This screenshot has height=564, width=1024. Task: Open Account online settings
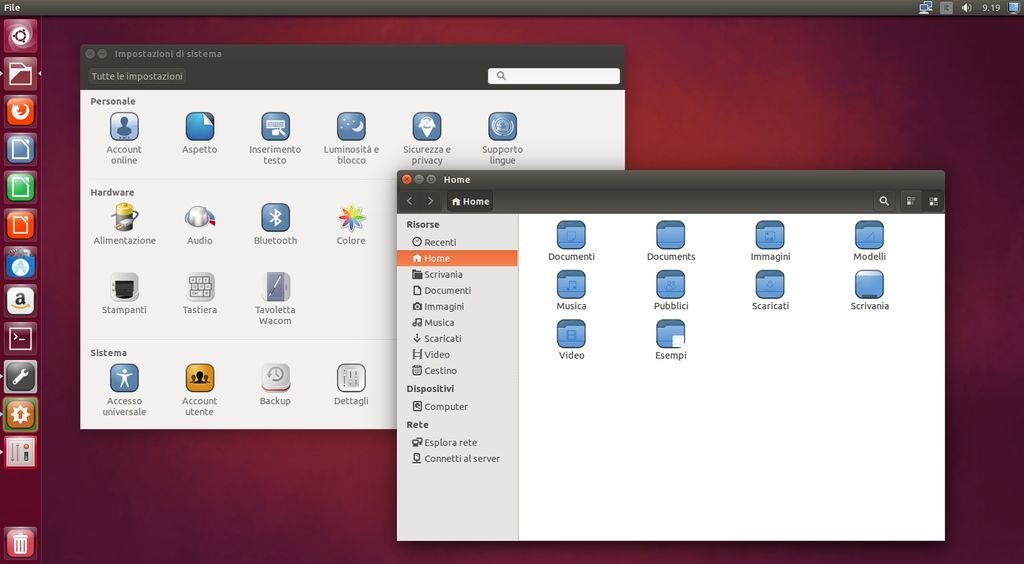124,127
